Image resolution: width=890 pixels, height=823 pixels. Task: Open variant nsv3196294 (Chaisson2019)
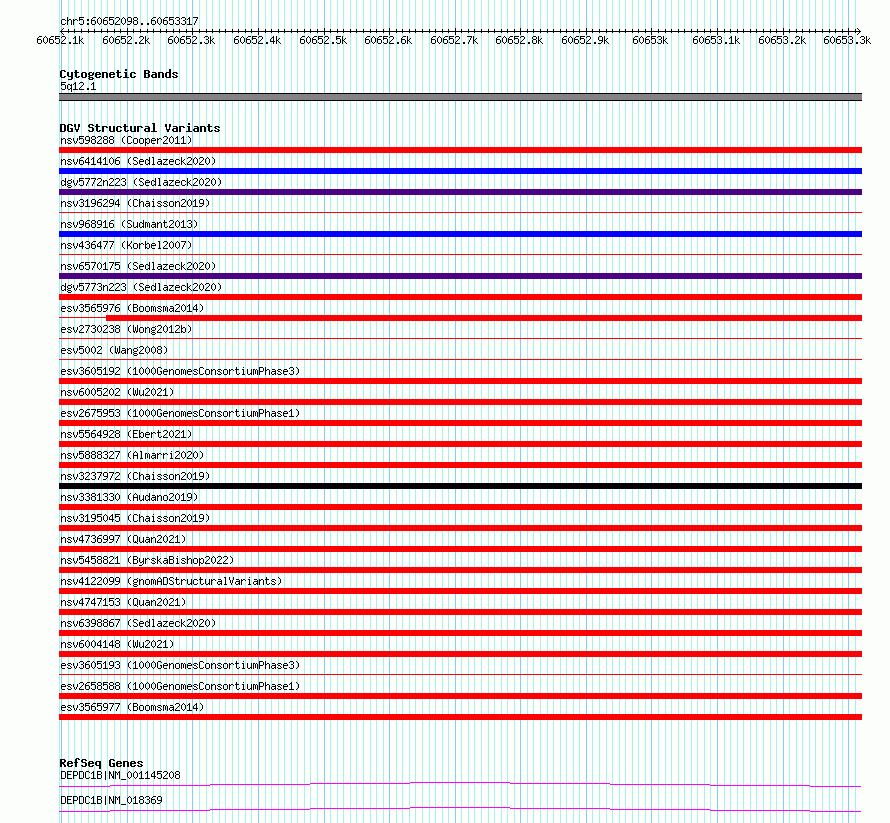coord(135,203)
